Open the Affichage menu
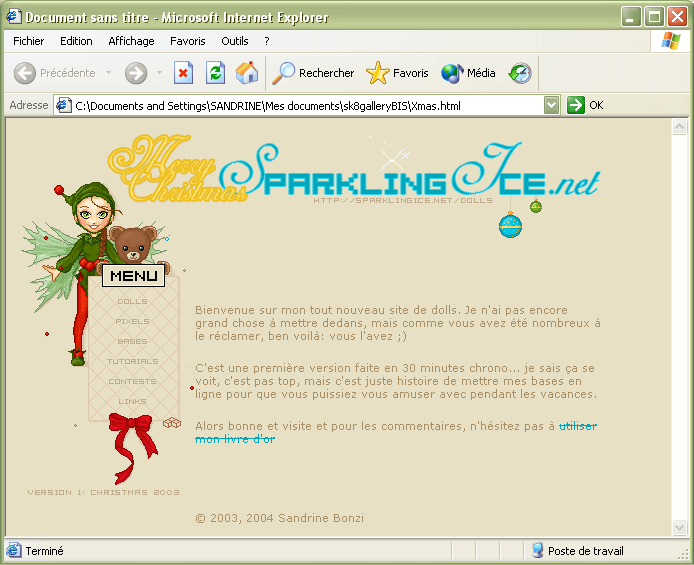The image size is (694, 565). click(x=131, y=41)
